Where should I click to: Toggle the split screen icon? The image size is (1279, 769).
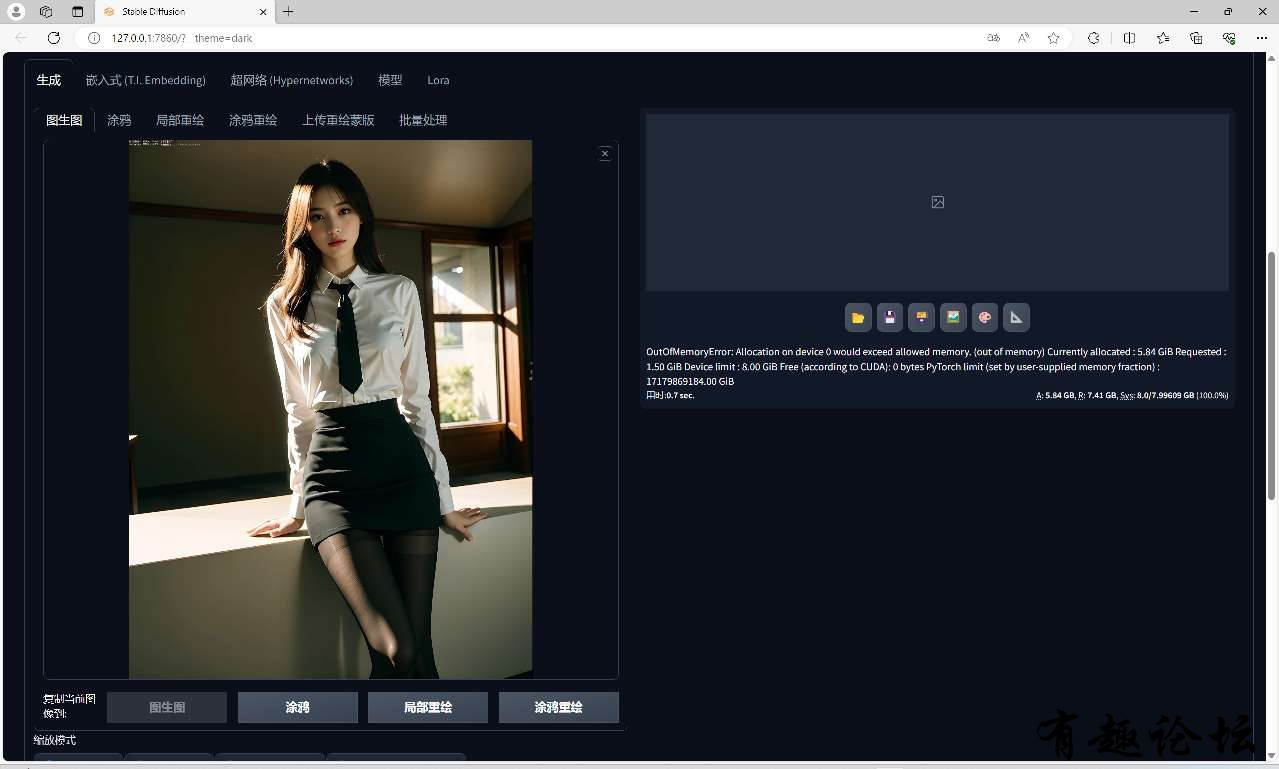pos(1129,38)
